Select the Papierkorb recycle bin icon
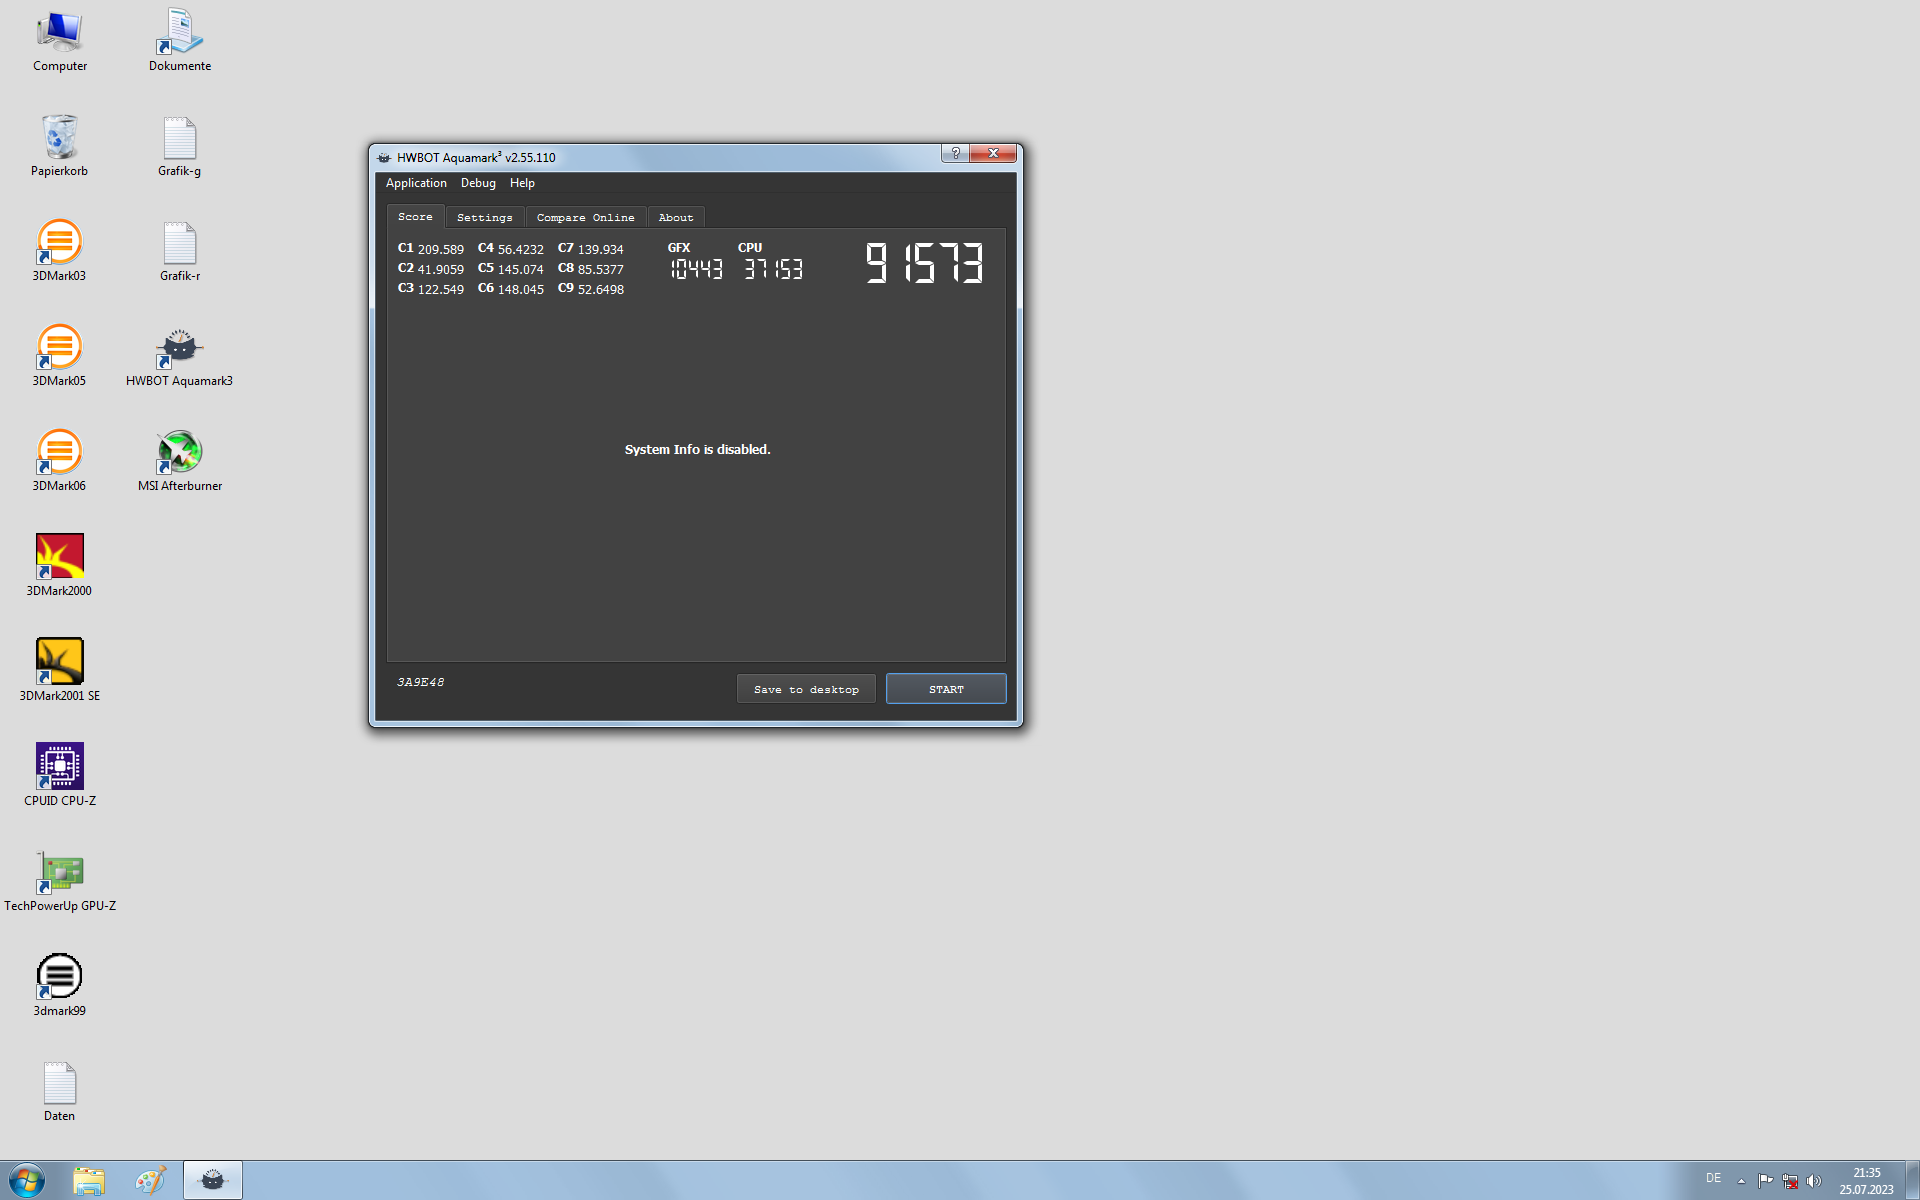Viewport: 1920px width, 1200px height. click(x=60, y=147)
